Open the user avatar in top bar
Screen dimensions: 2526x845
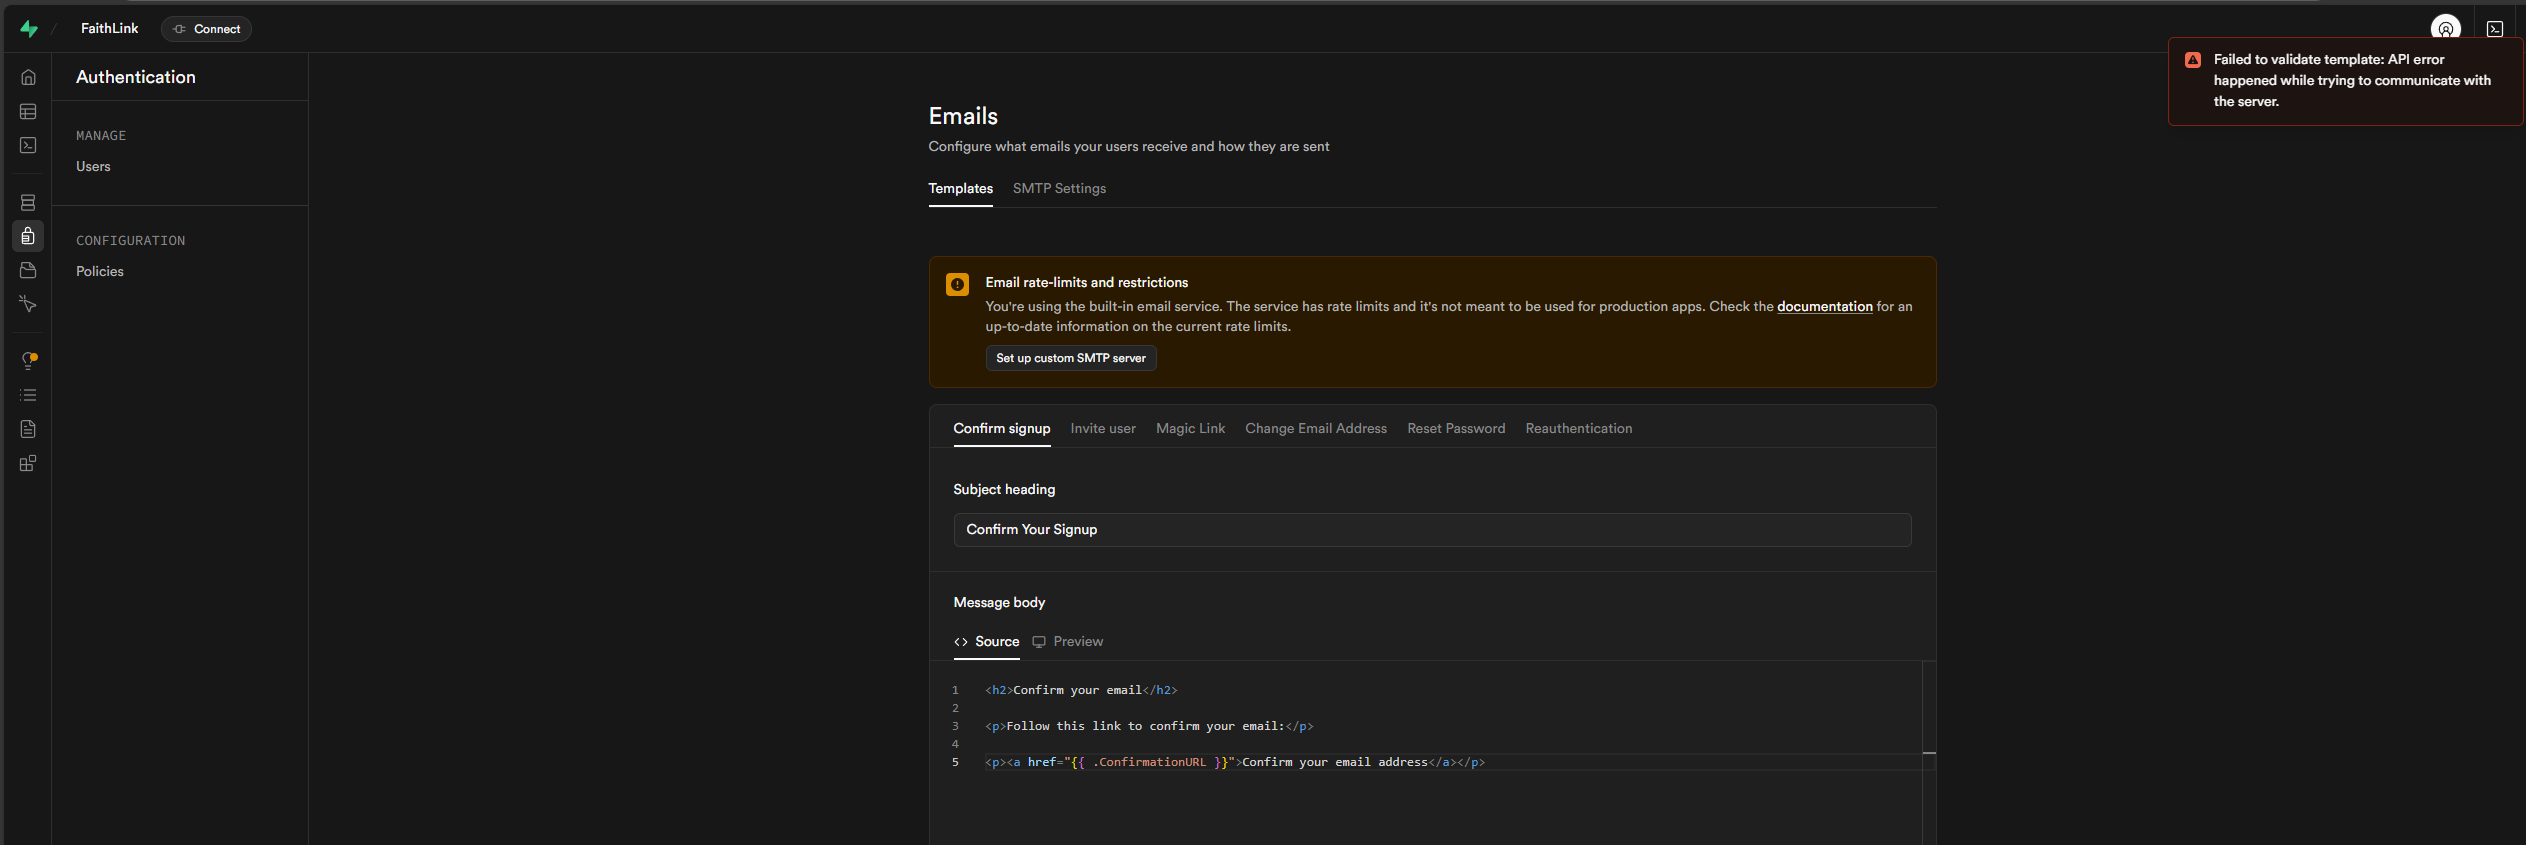(2445, 29)
